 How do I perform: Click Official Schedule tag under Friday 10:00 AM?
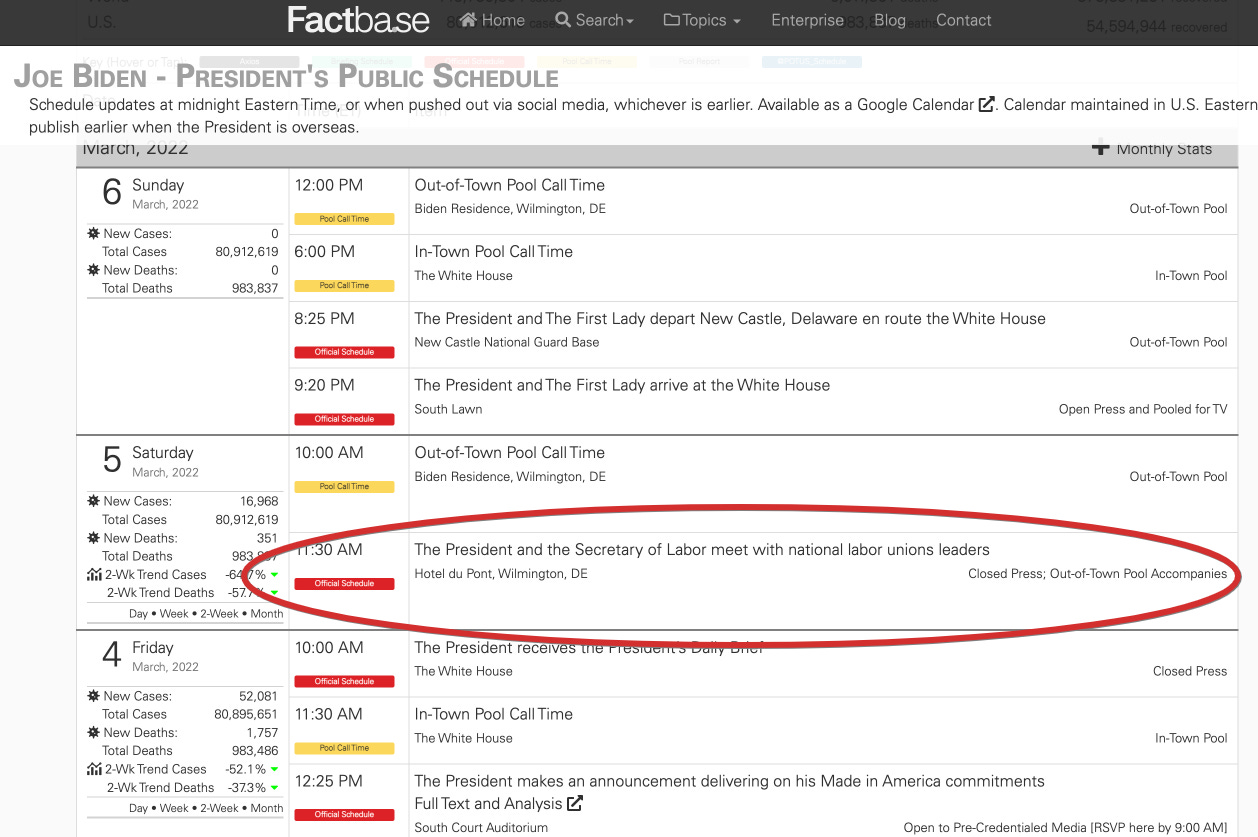click(344, 681)
